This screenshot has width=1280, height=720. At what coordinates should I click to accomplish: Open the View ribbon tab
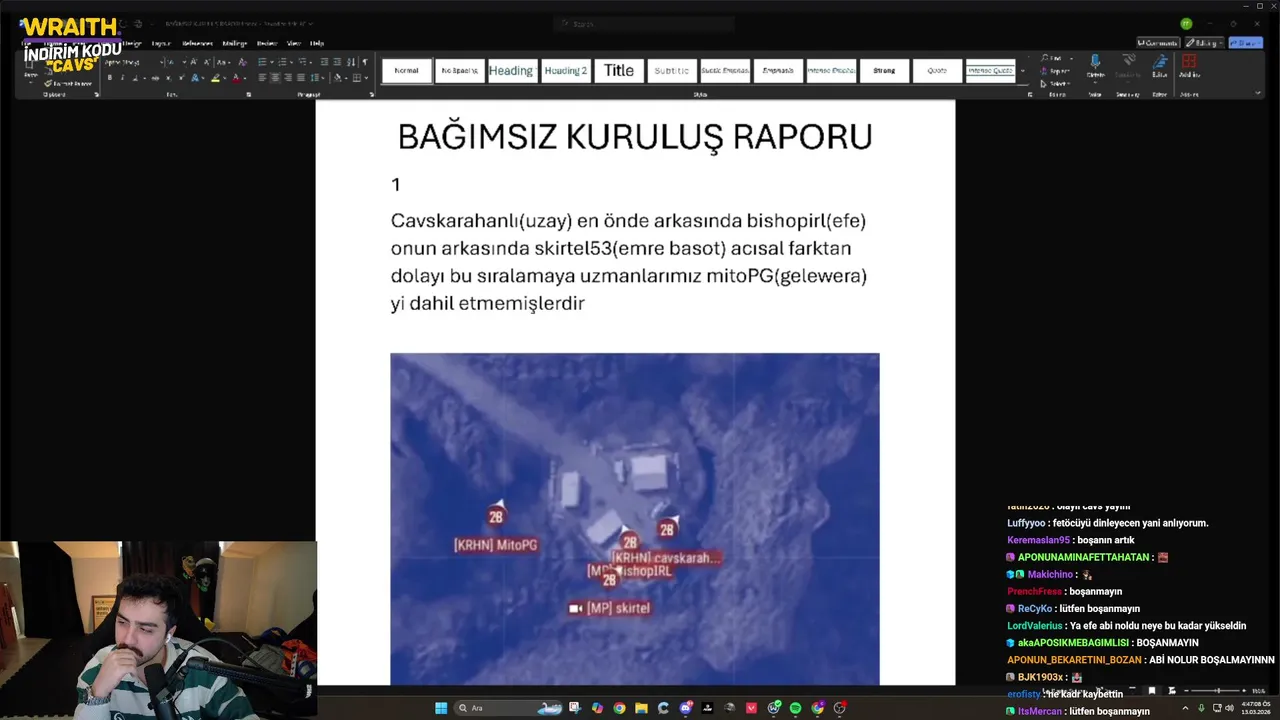294,43
